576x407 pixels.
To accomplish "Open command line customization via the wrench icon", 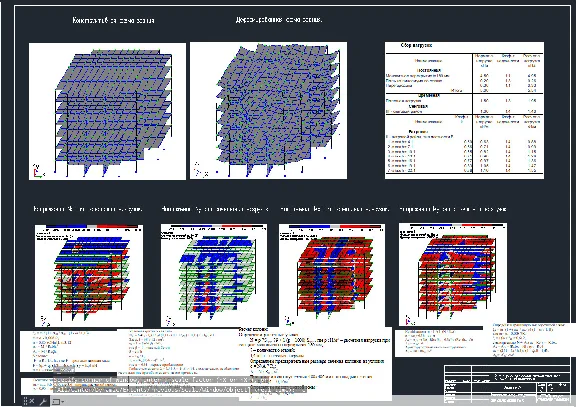I will (43, 401).
